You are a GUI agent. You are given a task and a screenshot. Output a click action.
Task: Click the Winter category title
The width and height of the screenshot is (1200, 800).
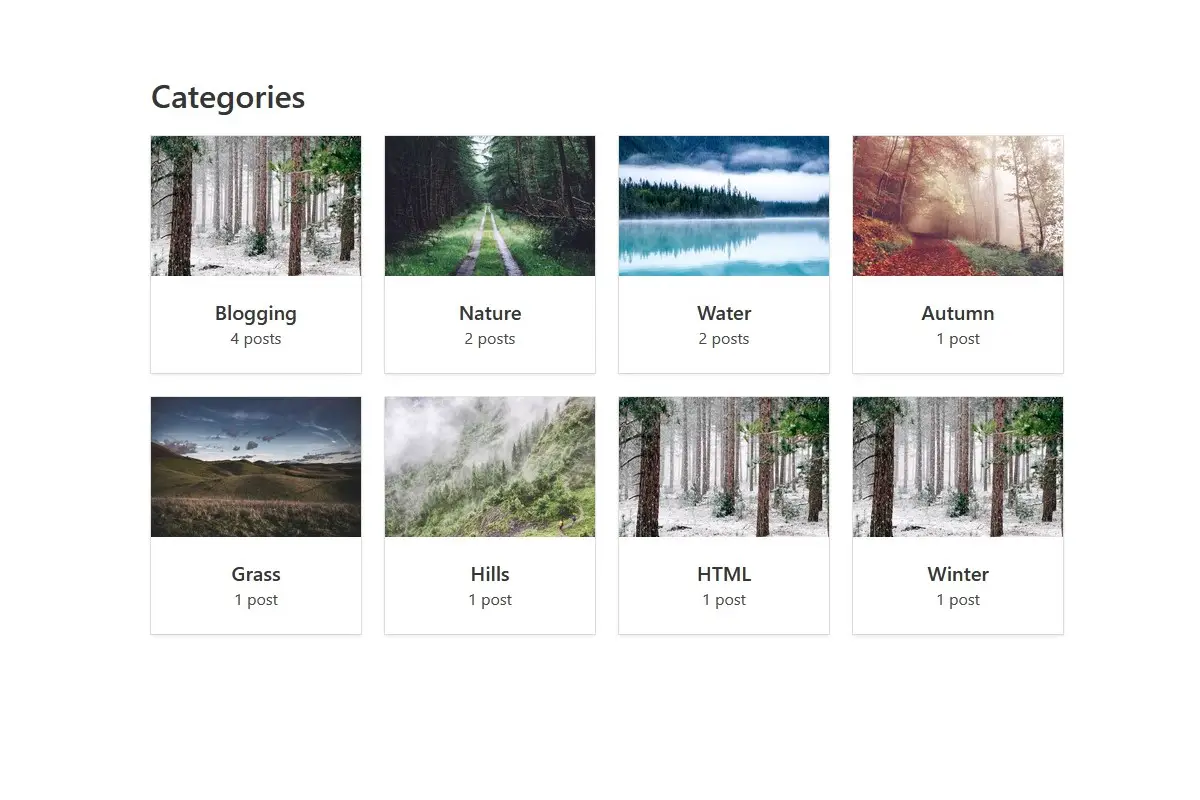(958, 574)
